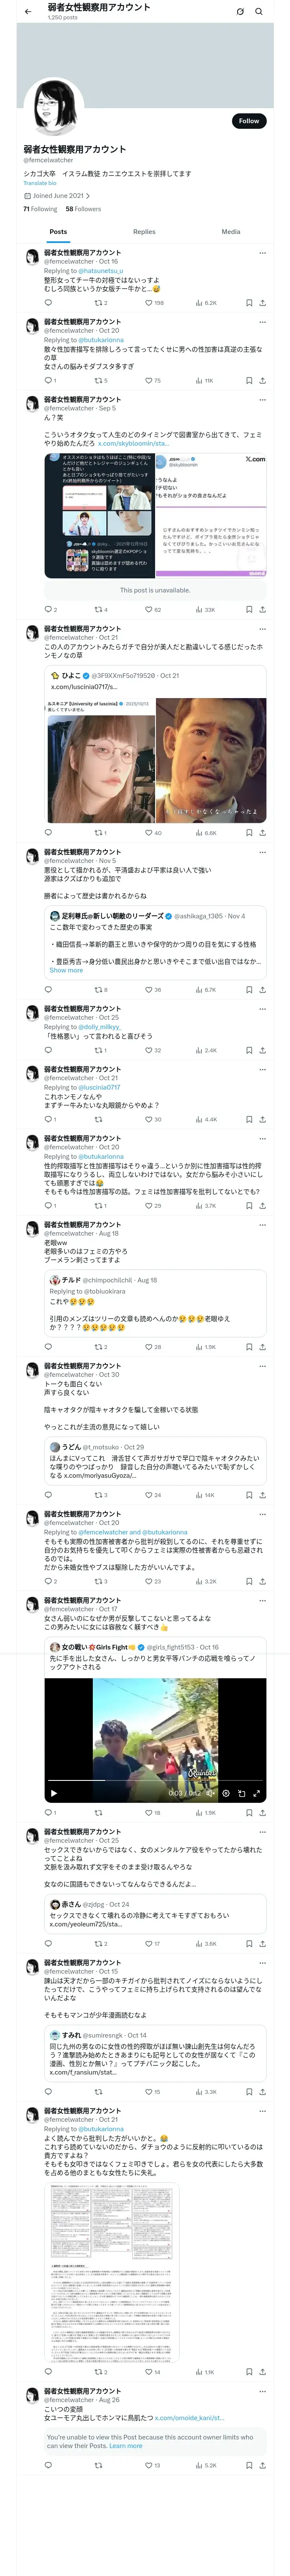Switch to the Replies tab

(x=144, y=232)
